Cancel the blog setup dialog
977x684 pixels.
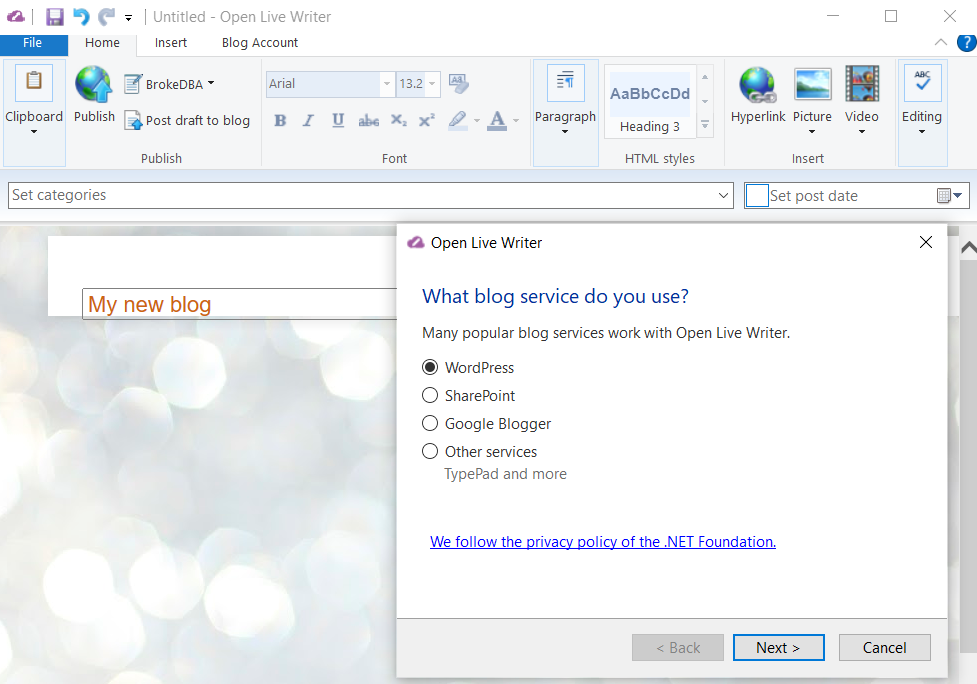coord(884,648)
